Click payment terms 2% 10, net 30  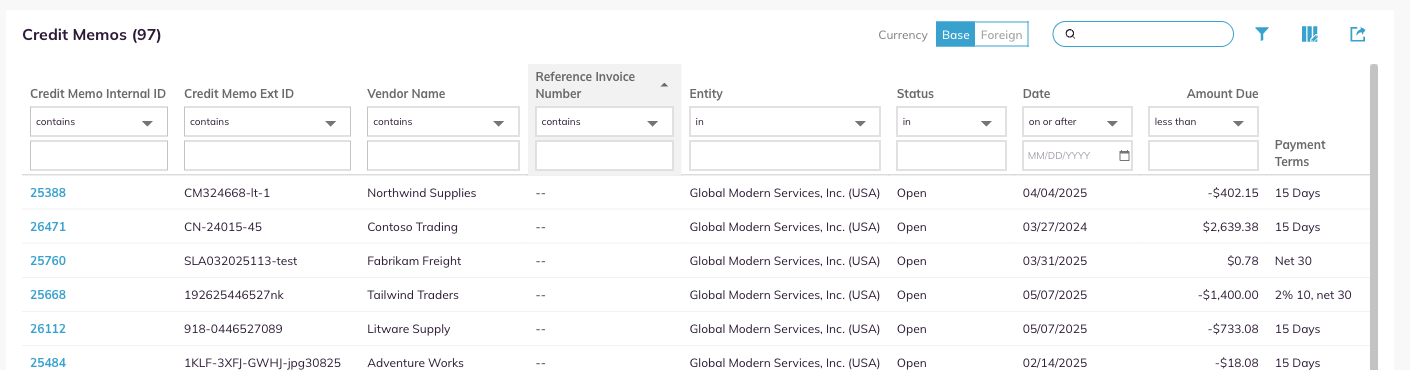(1313, 295)
